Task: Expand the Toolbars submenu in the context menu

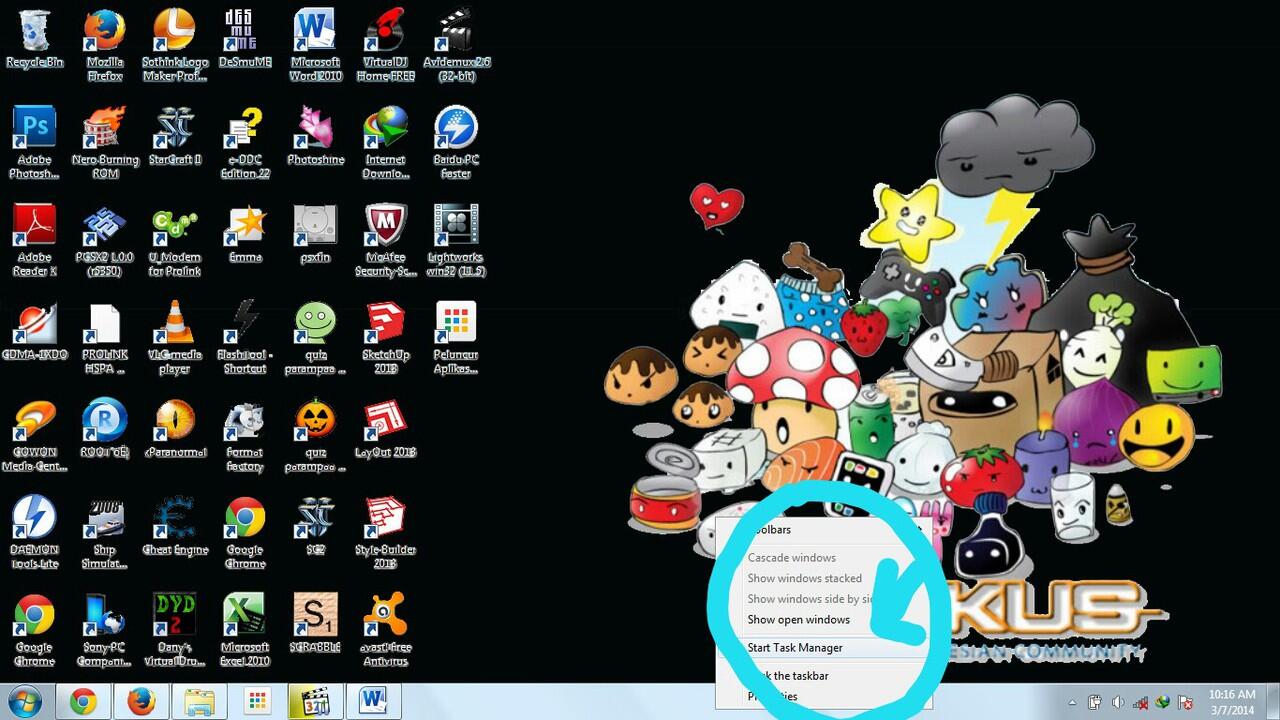Action: click(x=824, y=529)
